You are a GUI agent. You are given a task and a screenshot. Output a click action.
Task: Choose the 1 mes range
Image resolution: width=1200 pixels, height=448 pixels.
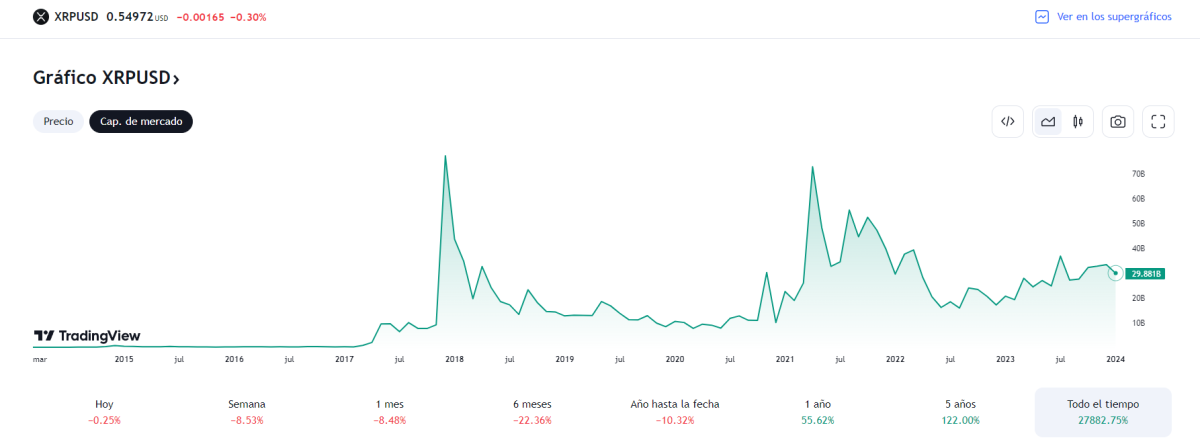[x=389, y=411]
